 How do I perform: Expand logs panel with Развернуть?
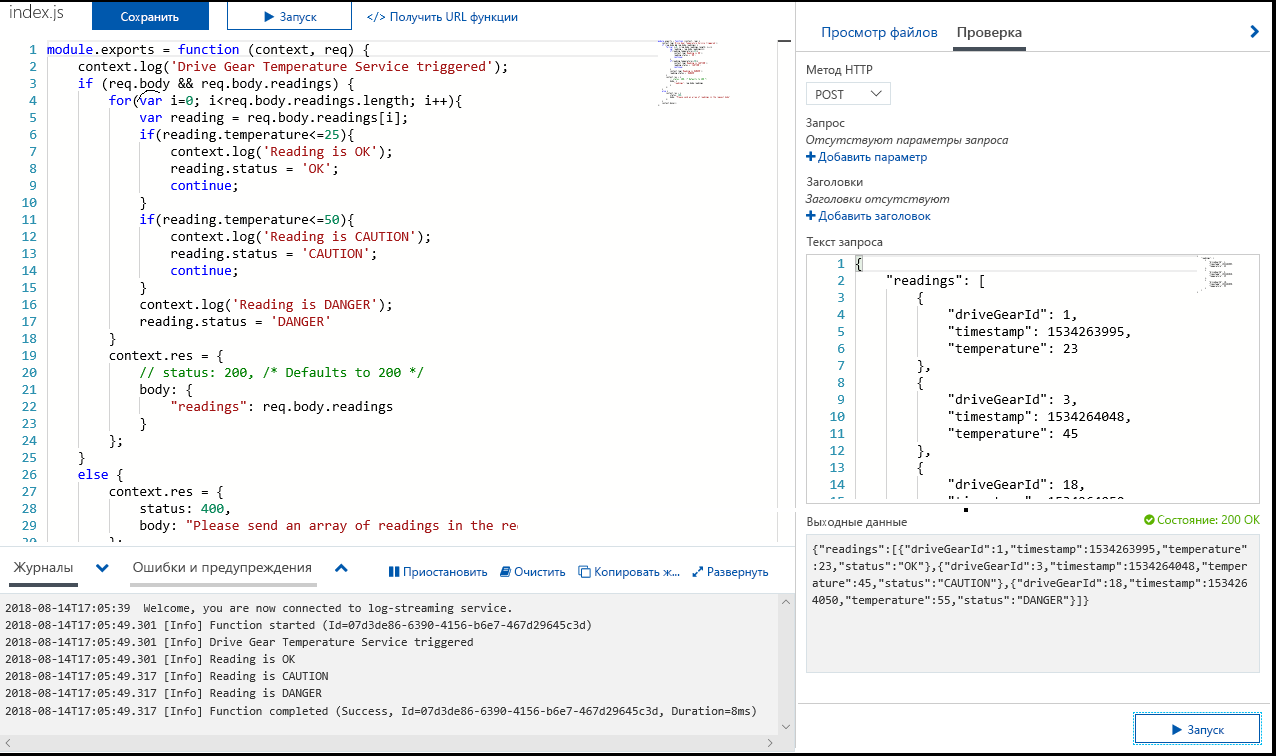tap(730, 572)
